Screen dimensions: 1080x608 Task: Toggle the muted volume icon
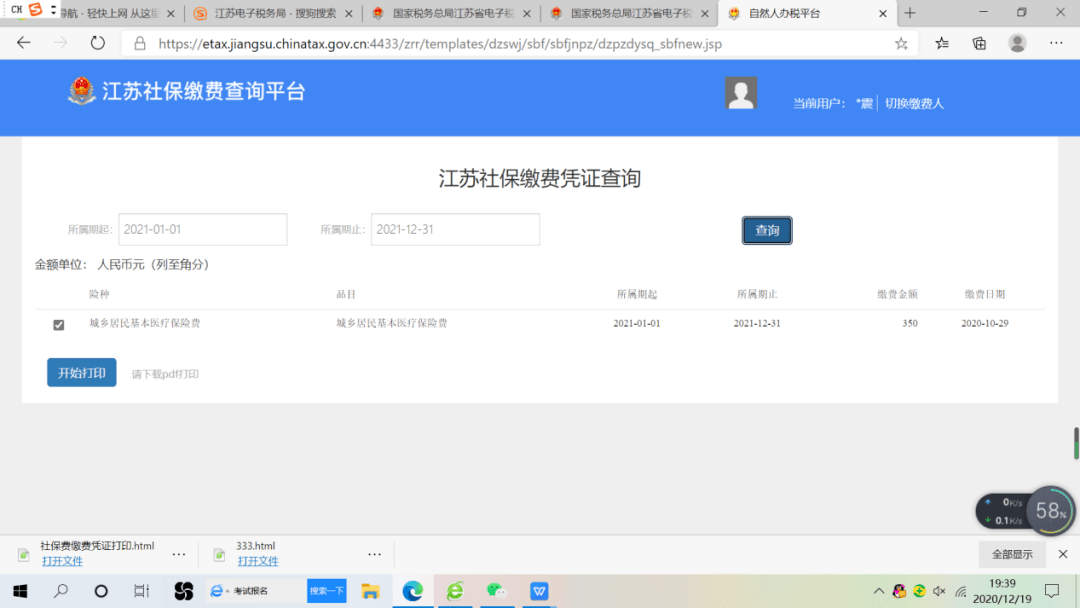(939, 591)
